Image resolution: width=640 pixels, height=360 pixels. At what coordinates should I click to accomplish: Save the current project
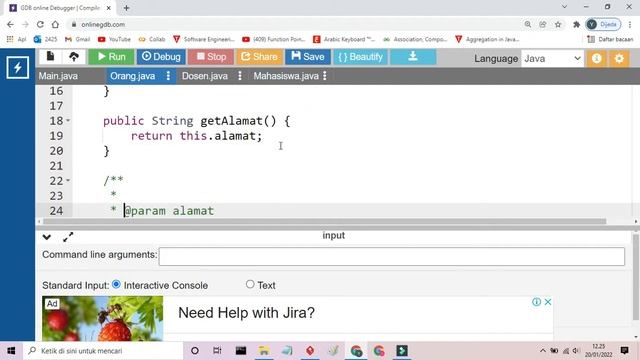(x=308, y=57)
